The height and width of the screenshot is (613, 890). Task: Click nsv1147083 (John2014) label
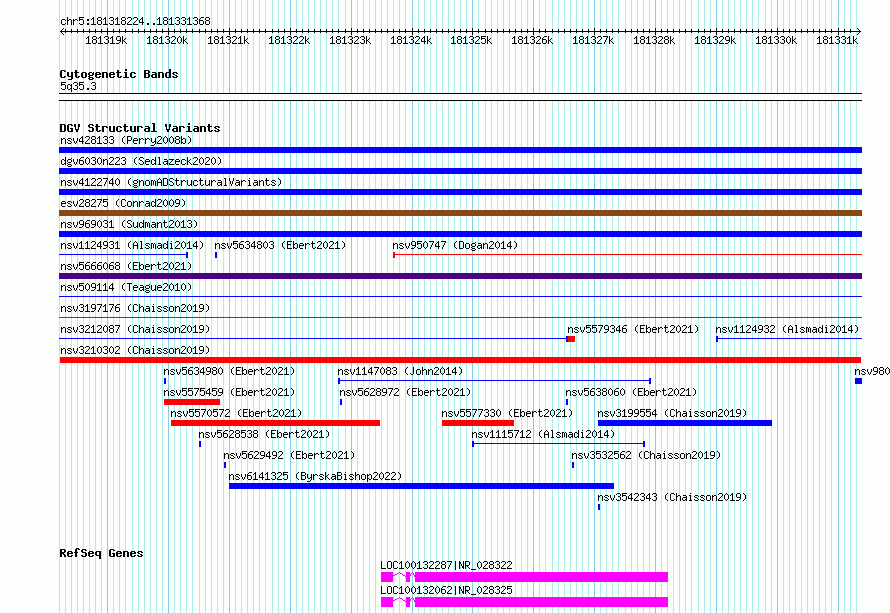point(400,371)
